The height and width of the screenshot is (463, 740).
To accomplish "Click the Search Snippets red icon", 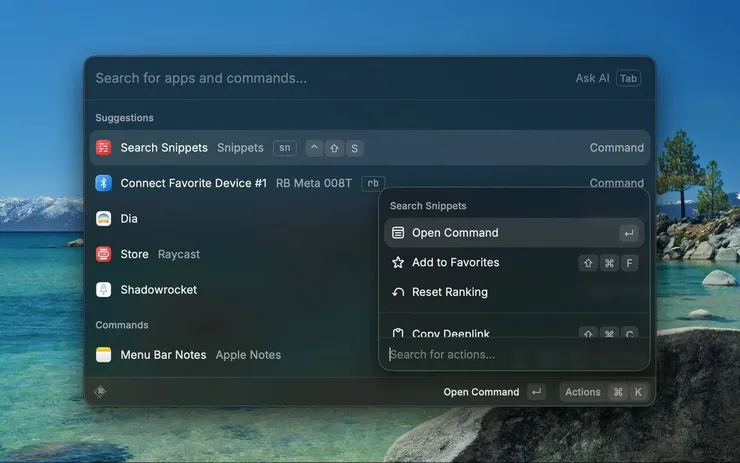I will tap(103, 148).
